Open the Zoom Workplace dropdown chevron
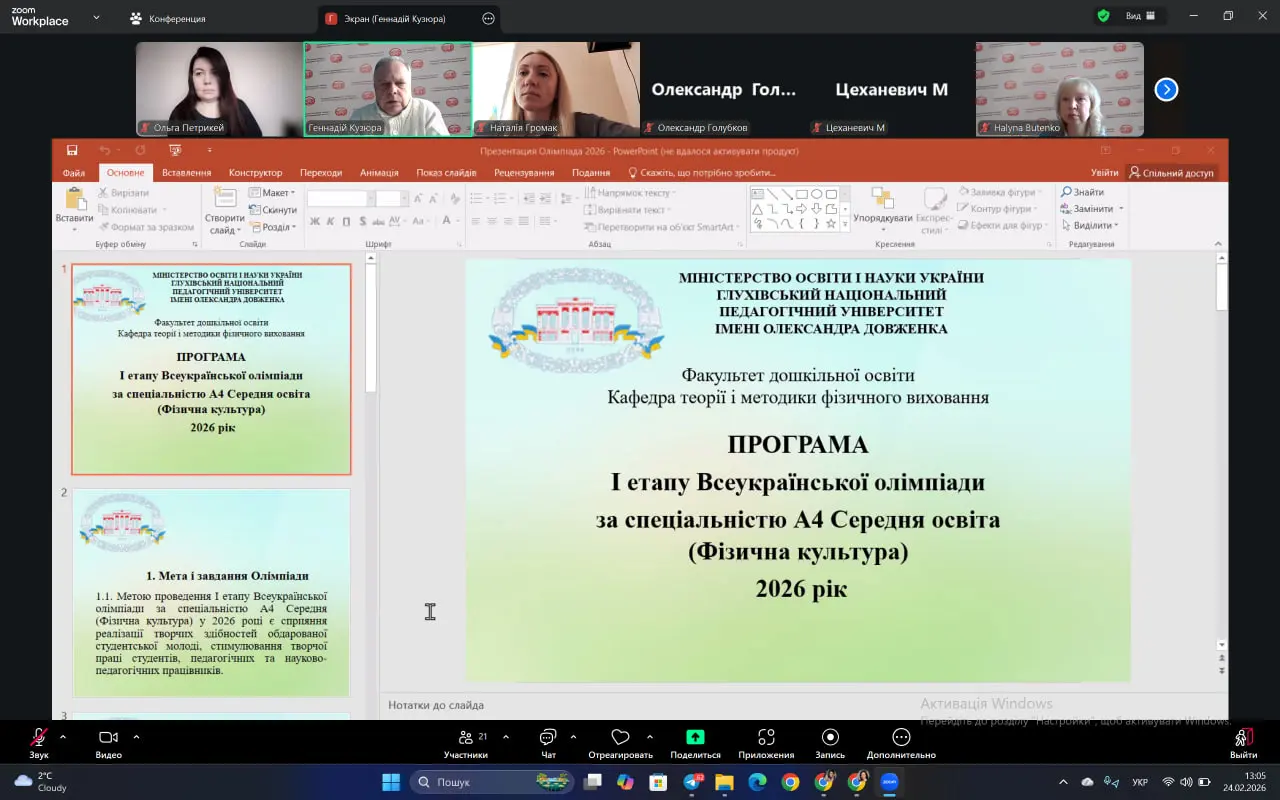Viewport: 1280px width, 800px height. [96, 18]
